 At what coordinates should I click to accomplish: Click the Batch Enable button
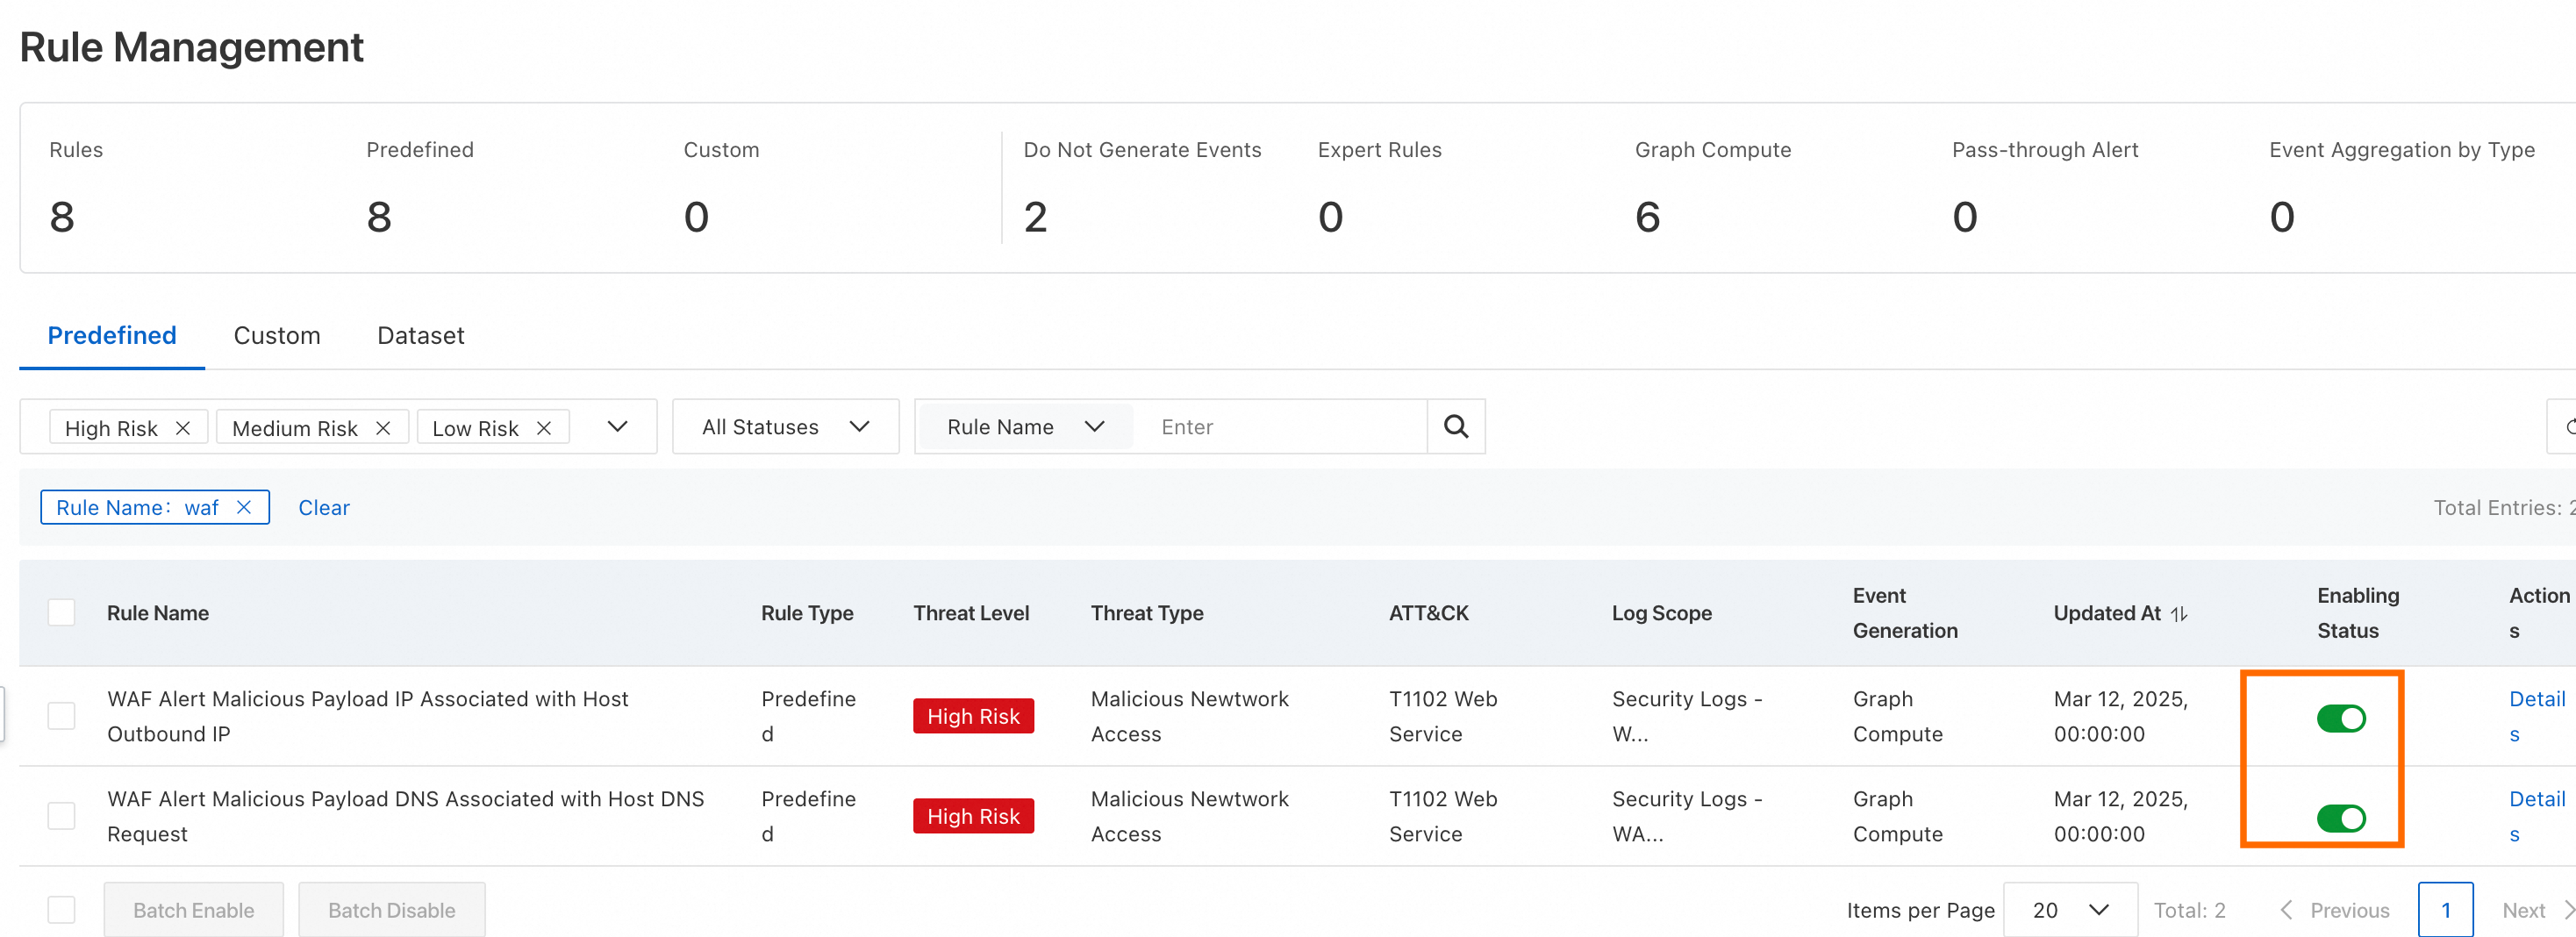tap(194, 910)
